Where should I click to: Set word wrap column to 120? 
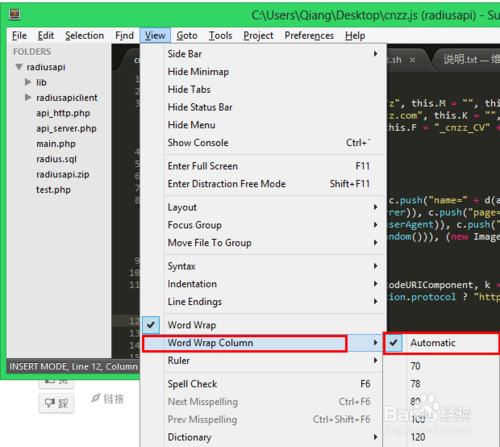(x=442, y=437)
